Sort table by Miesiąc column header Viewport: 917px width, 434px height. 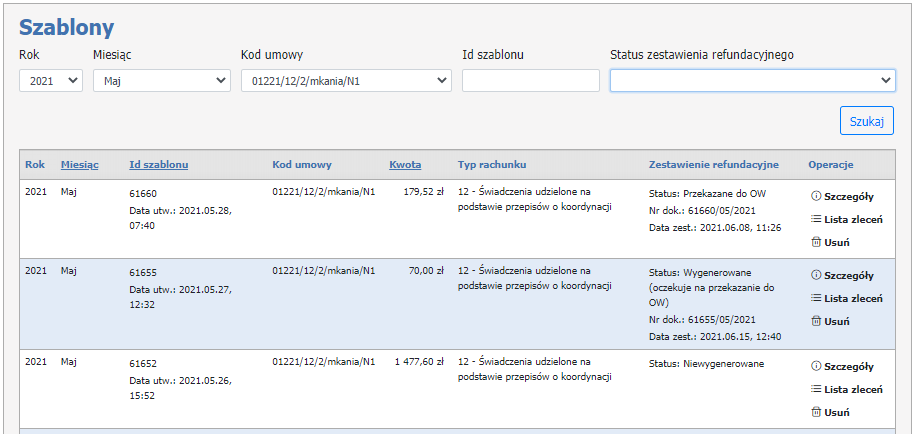point(79,165)
